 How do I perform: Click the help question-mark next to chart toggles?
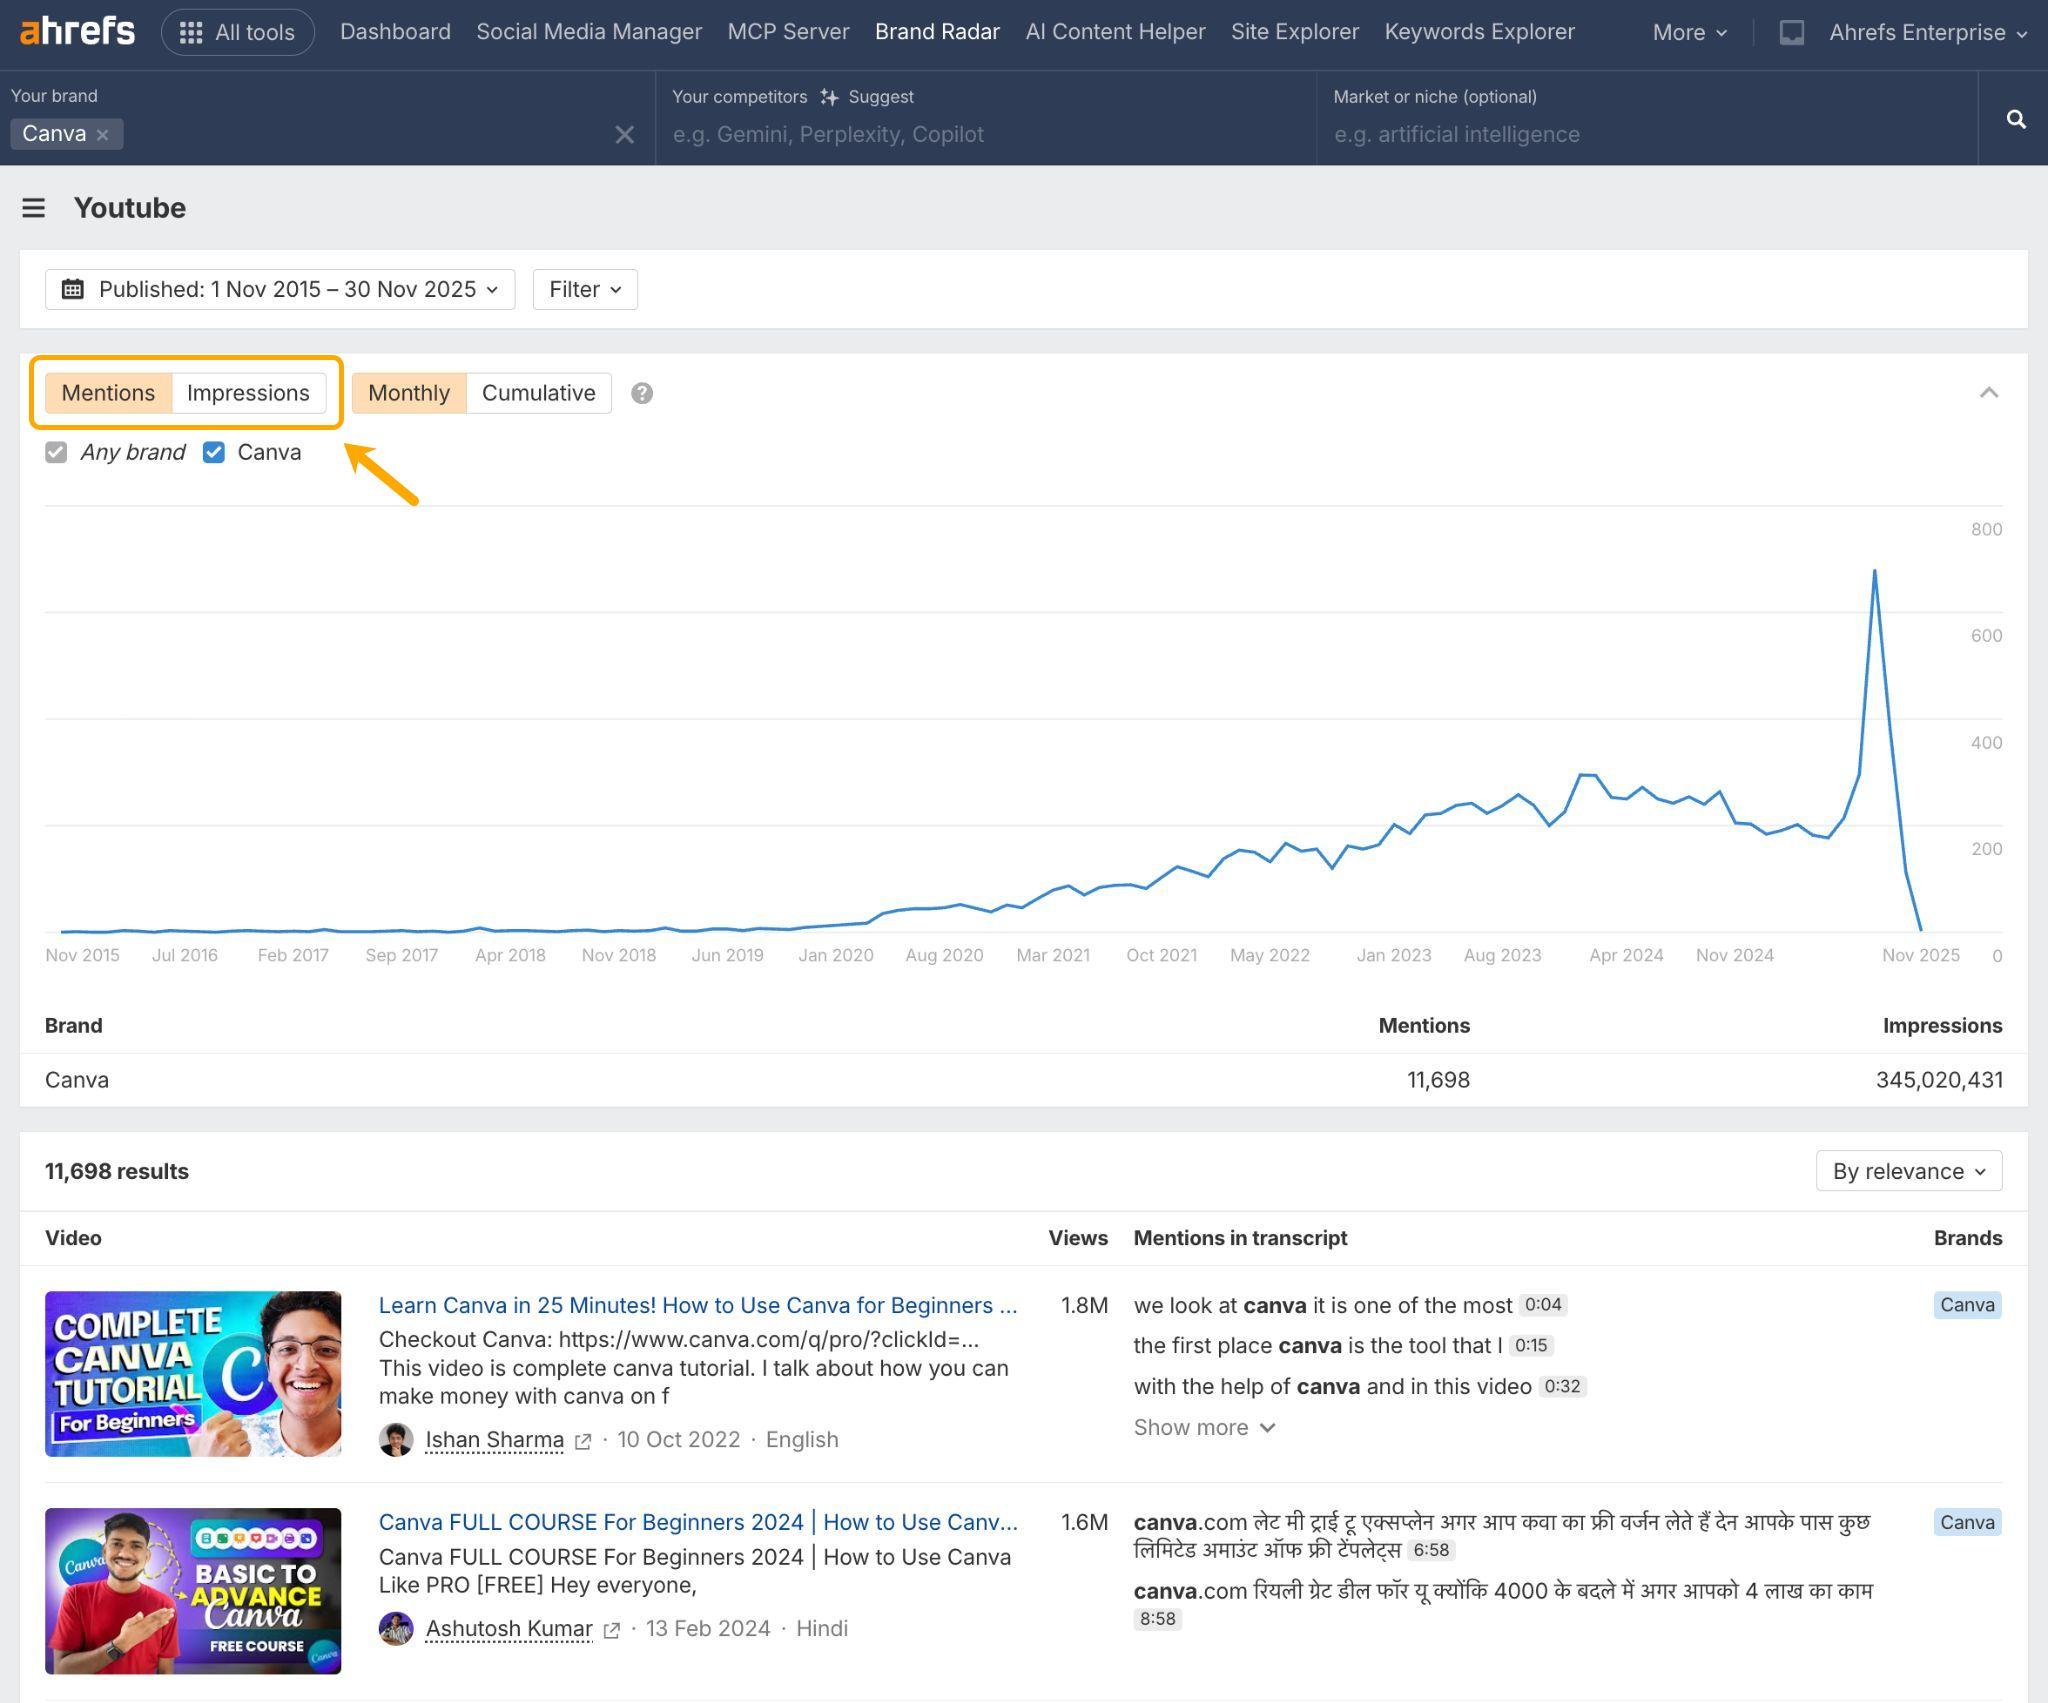[641, 393]
